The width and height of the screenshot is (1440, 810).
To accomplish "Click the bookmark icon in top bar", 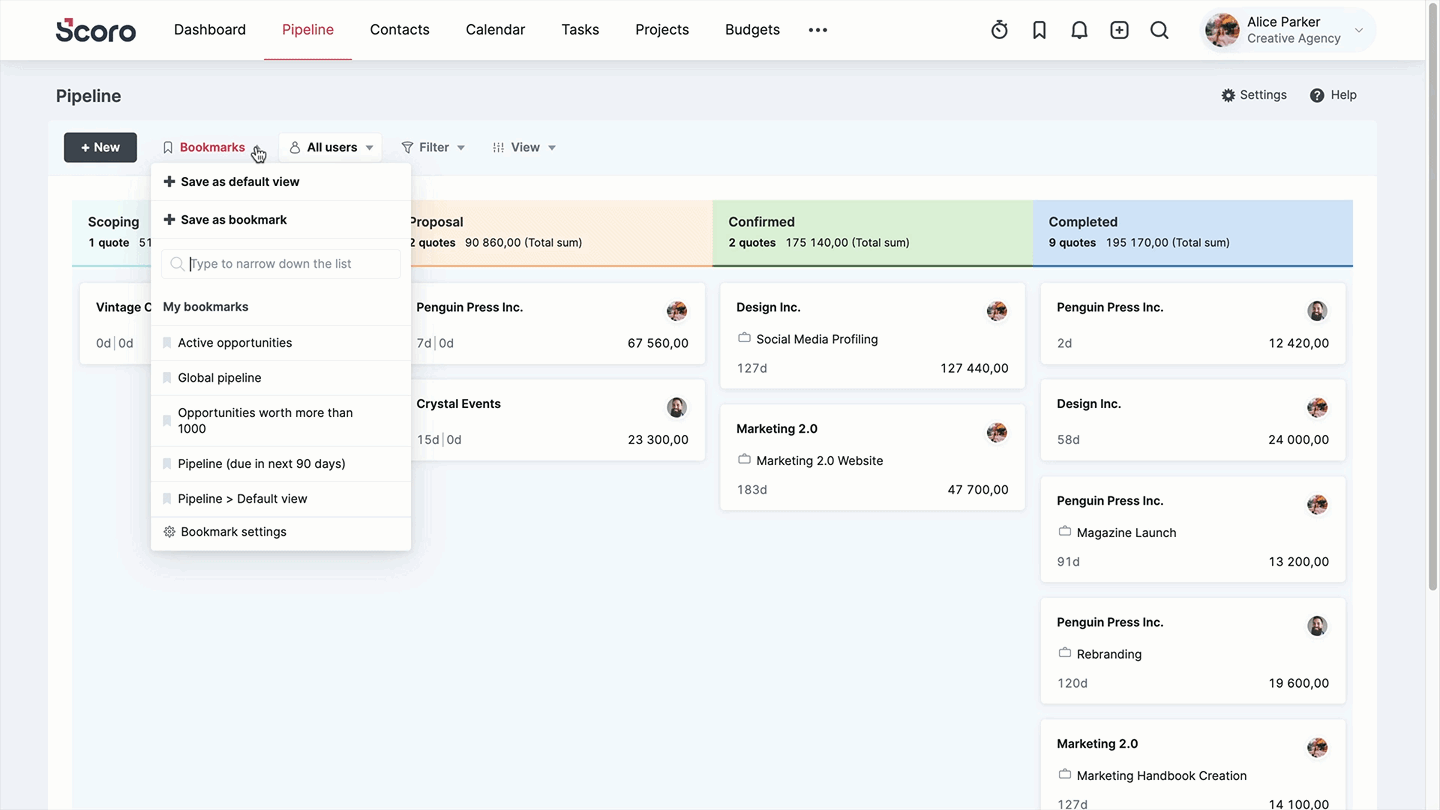I will [1039, 30].
